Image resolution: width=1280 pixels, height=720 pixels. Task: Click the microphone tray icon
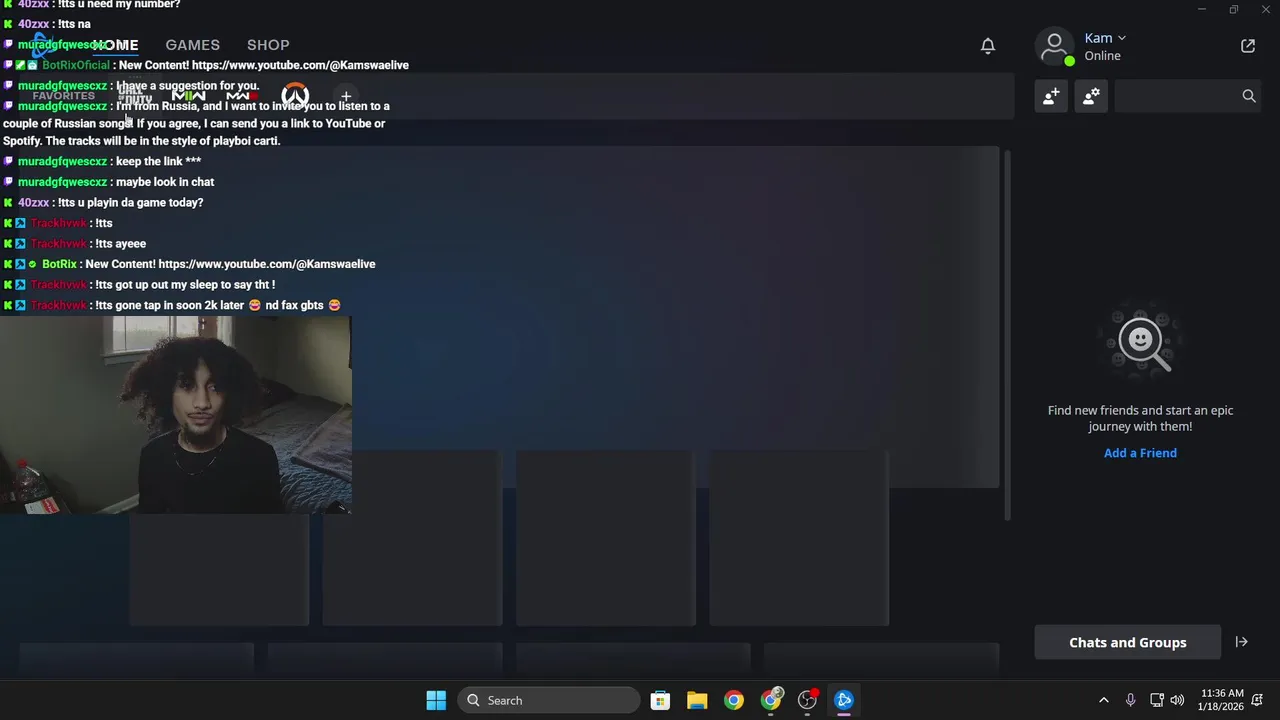pyautogui.click(x=1130, y=700)
